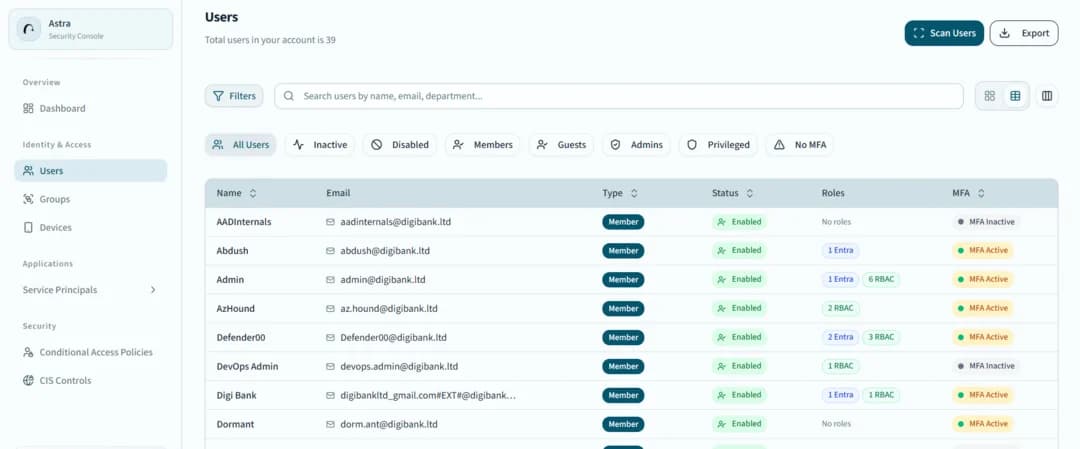The height and width of the screenshot is (449, 1080).
Task: Click the Member badge for Digi Bank
Action: pyautogui.click(x=623, y=395)
